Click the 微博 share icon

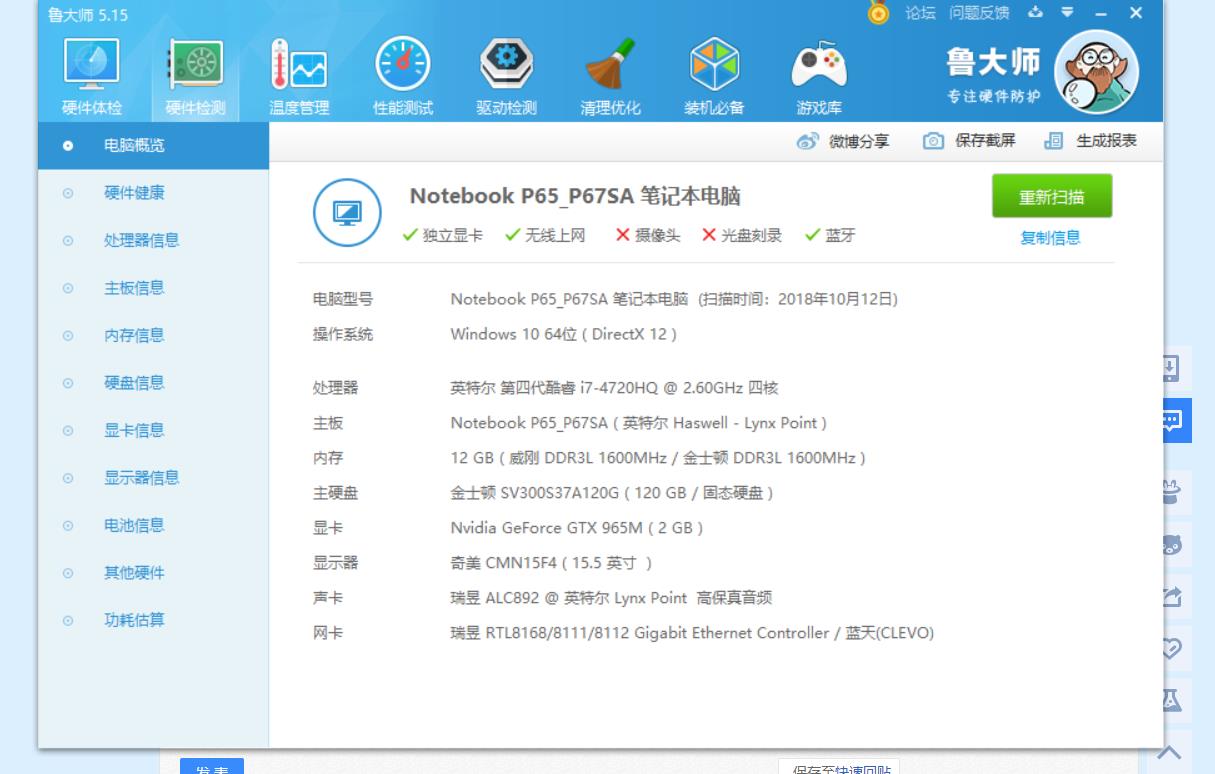pyautogui.click(x=808, y=141)
